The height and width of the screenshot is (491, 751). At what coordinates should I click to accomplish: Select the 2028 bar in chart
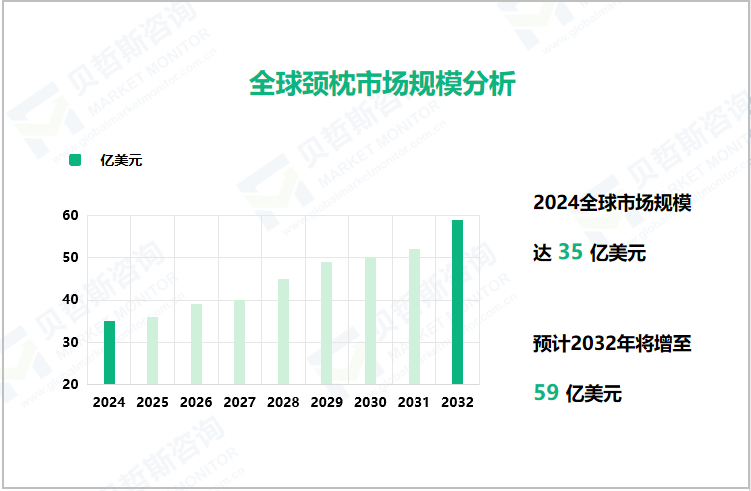284,331
